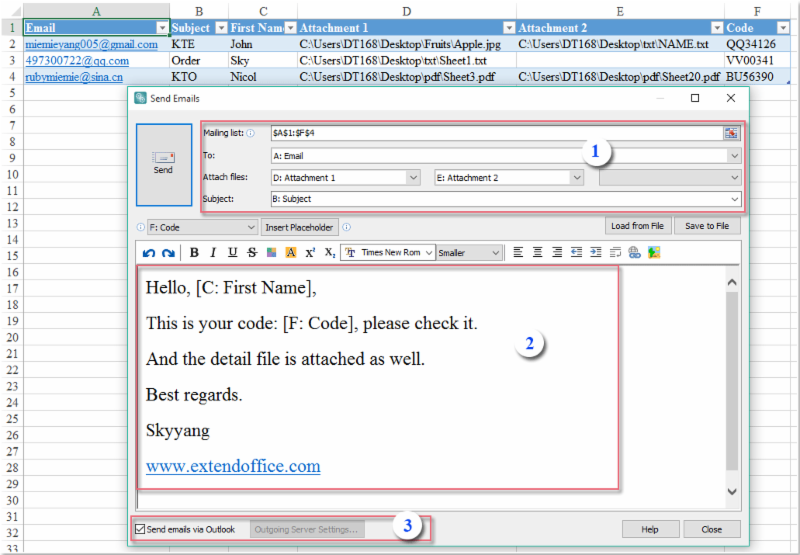Undo the last edit in email editor

pyautogui.click(x=149, y=253)
